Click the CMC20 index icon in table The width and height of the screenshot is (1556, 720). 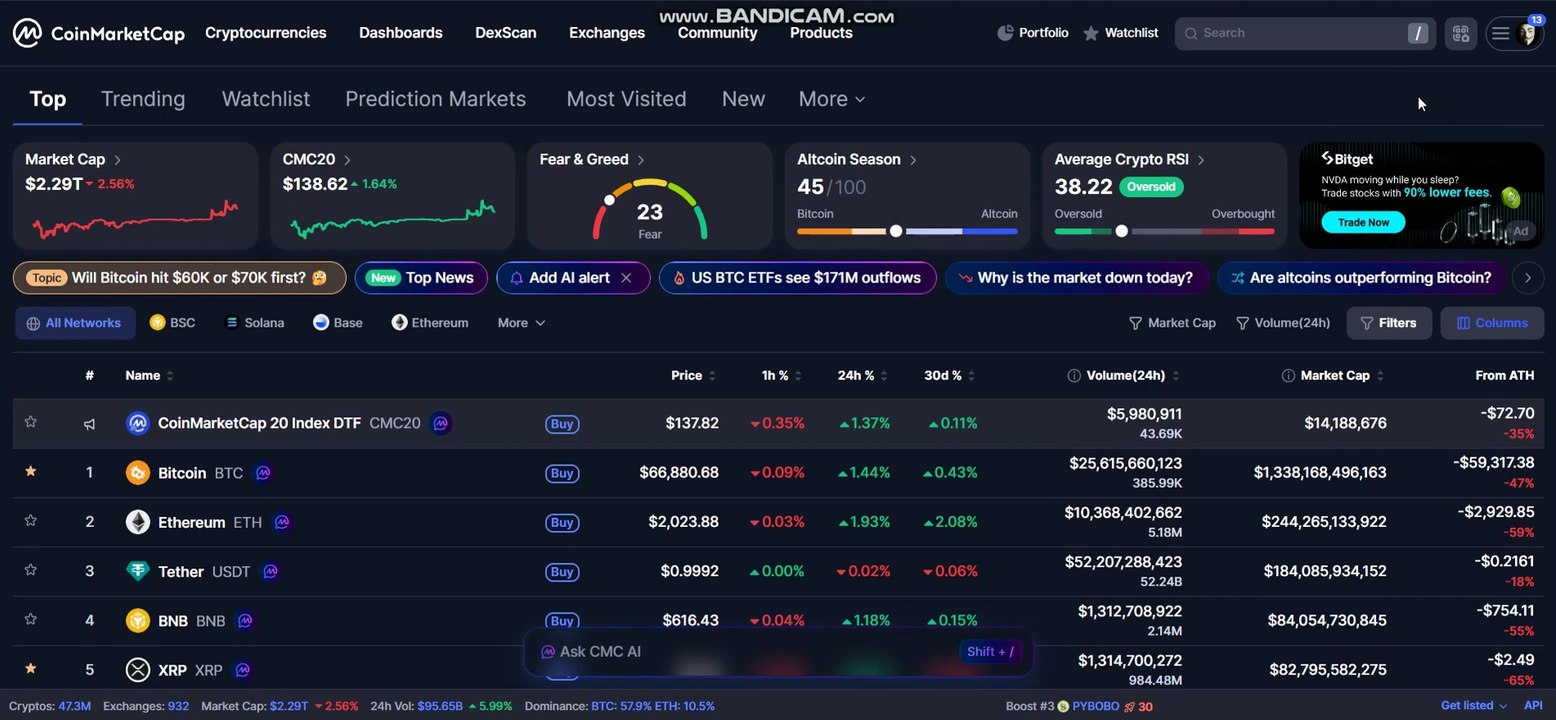(138, 423)
